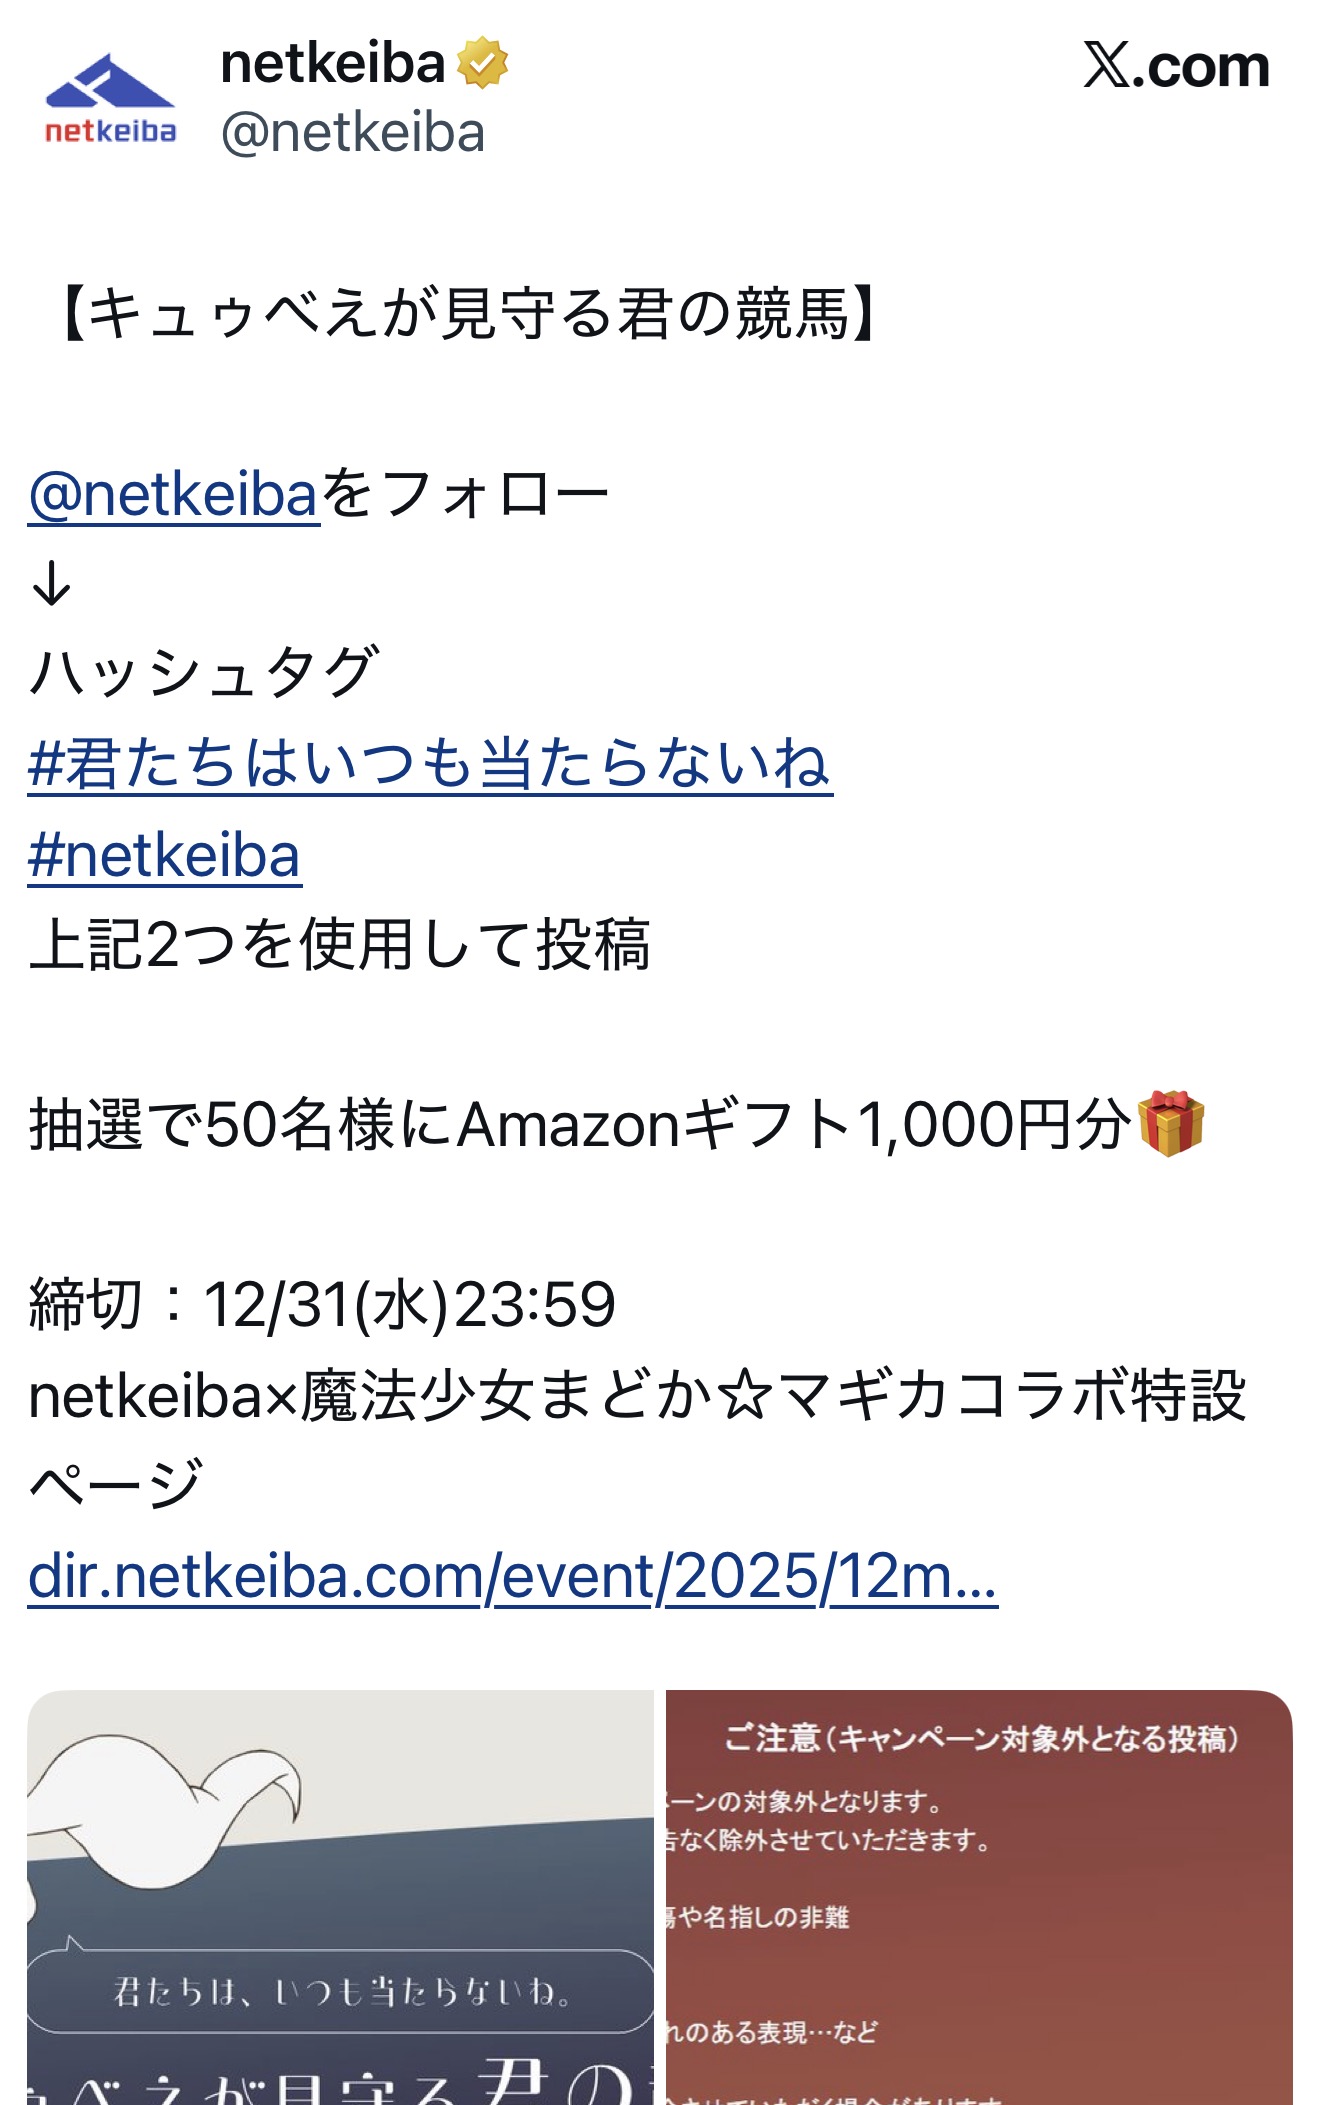This screenshot has height=2105, width=1320.
Task: Open the #君たちはいつも当たらないね hashtag
Action: point(430,764)
